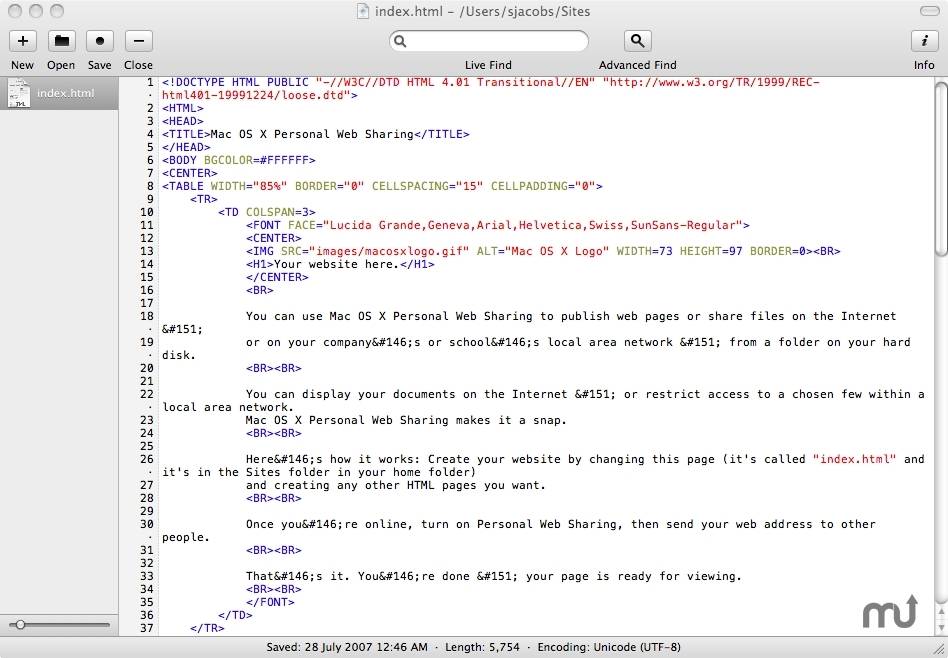Click 'Mac OS X Personal Web Sharing makes it a snap.'
This screenshot has width=948, height=658.
[x=406, y=420]
